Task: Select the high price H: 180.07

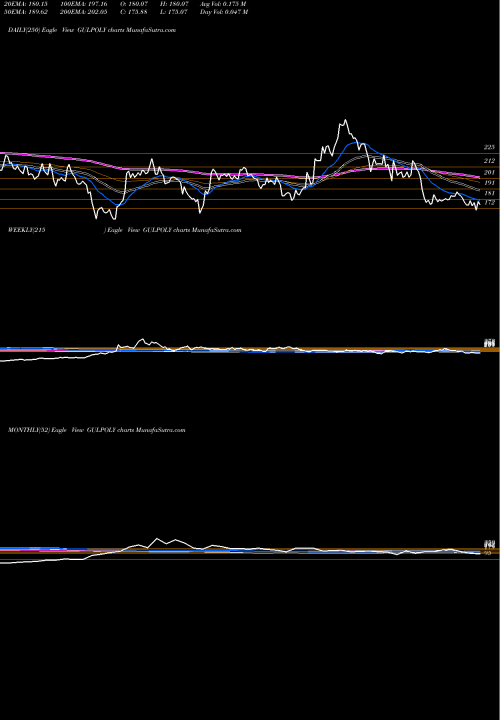Action: (174, 4)
